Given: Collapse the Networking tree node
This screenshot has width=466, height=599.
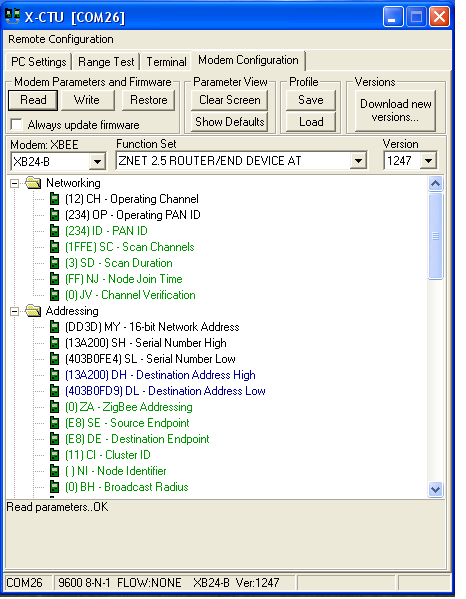Looking at the screenshot, I should coord(15,184).
